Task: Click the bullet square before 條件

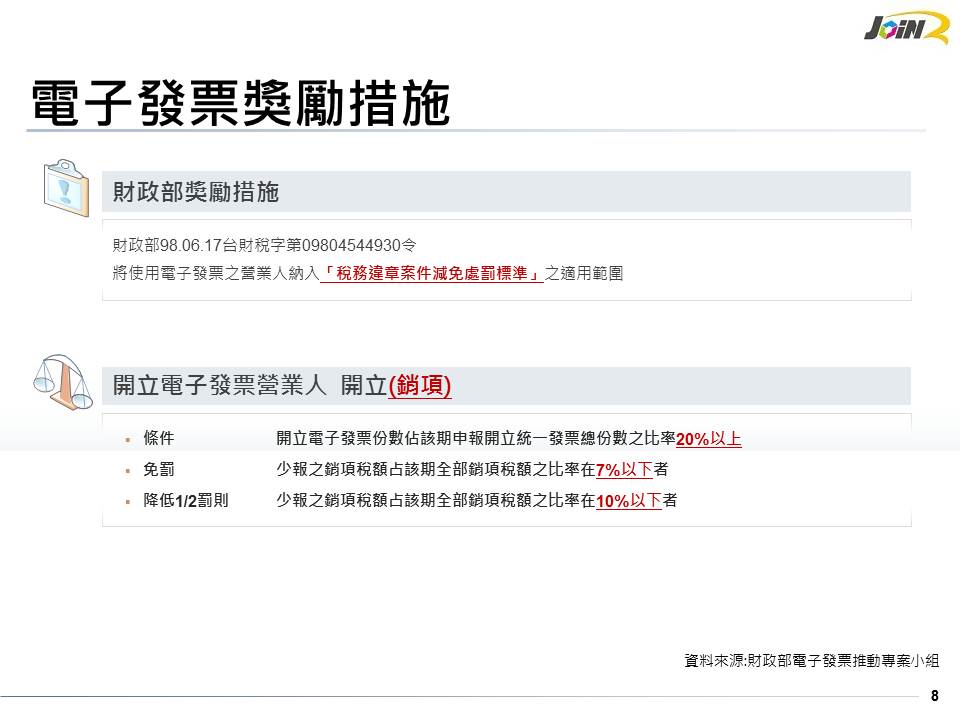Action: coord(127,439)
